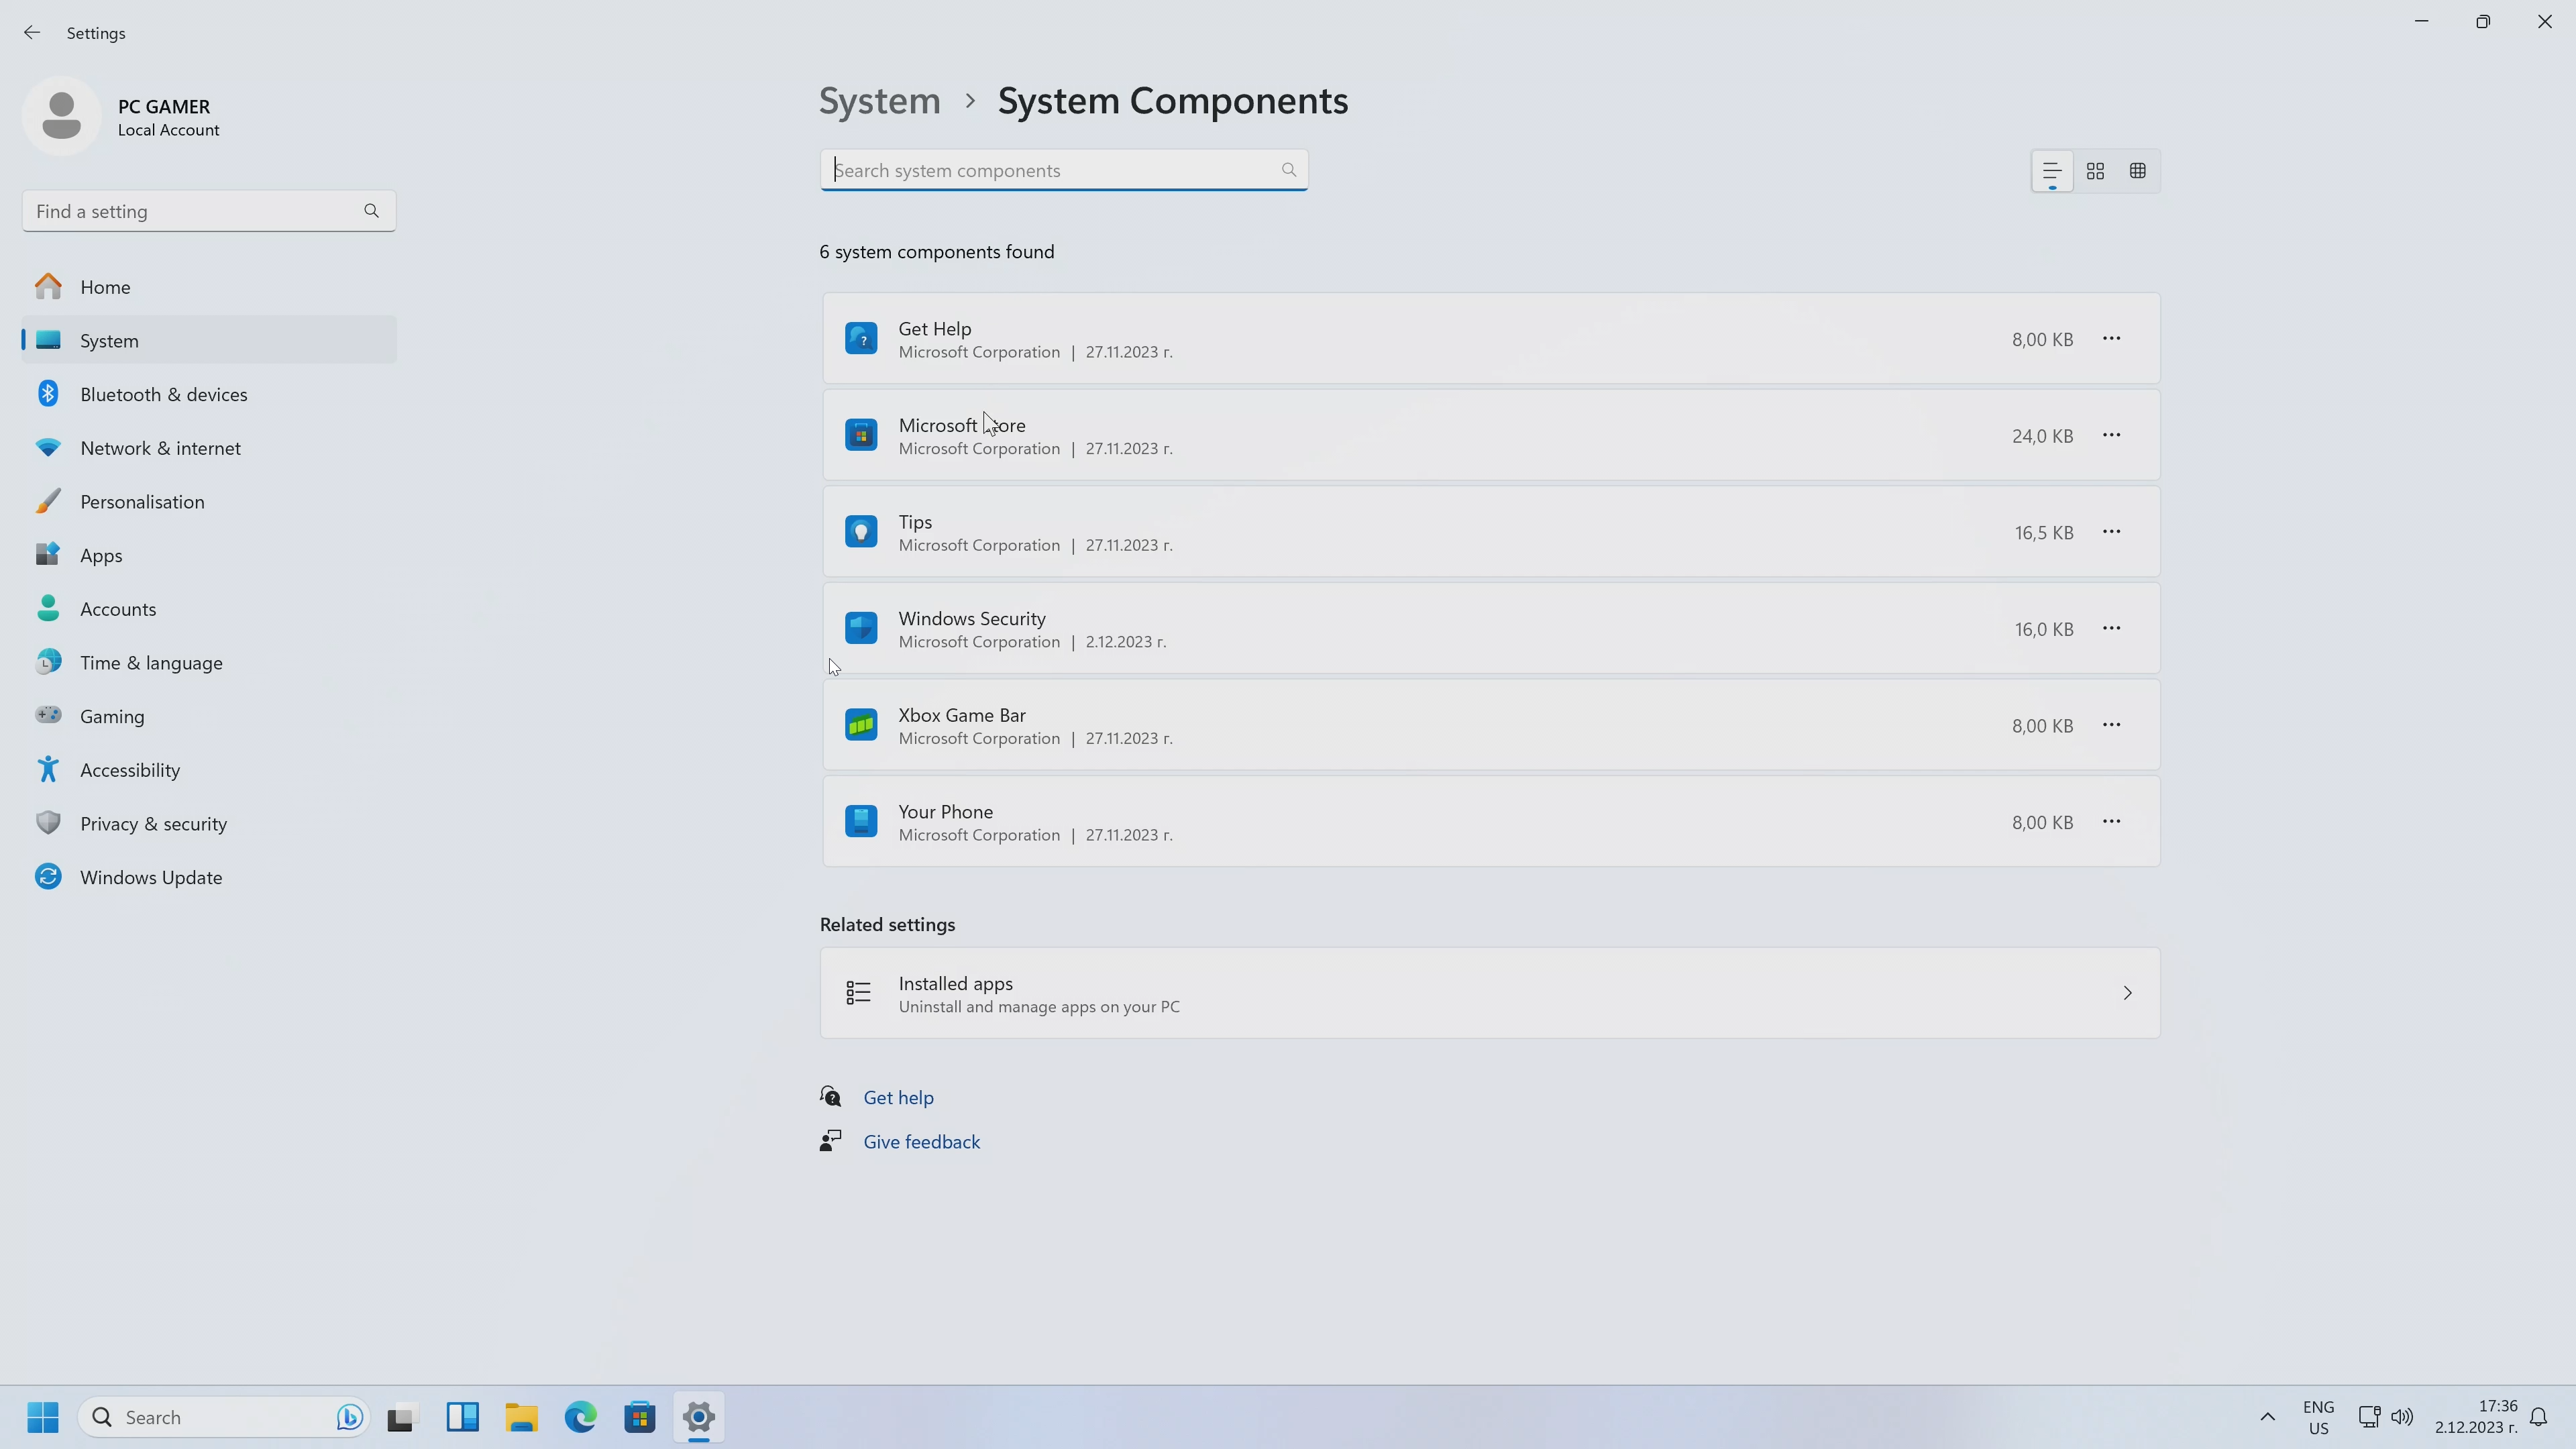This screenshot has height=1449, width=2576.
Task: Open ENG US language switcher
Action: 2318,1417
